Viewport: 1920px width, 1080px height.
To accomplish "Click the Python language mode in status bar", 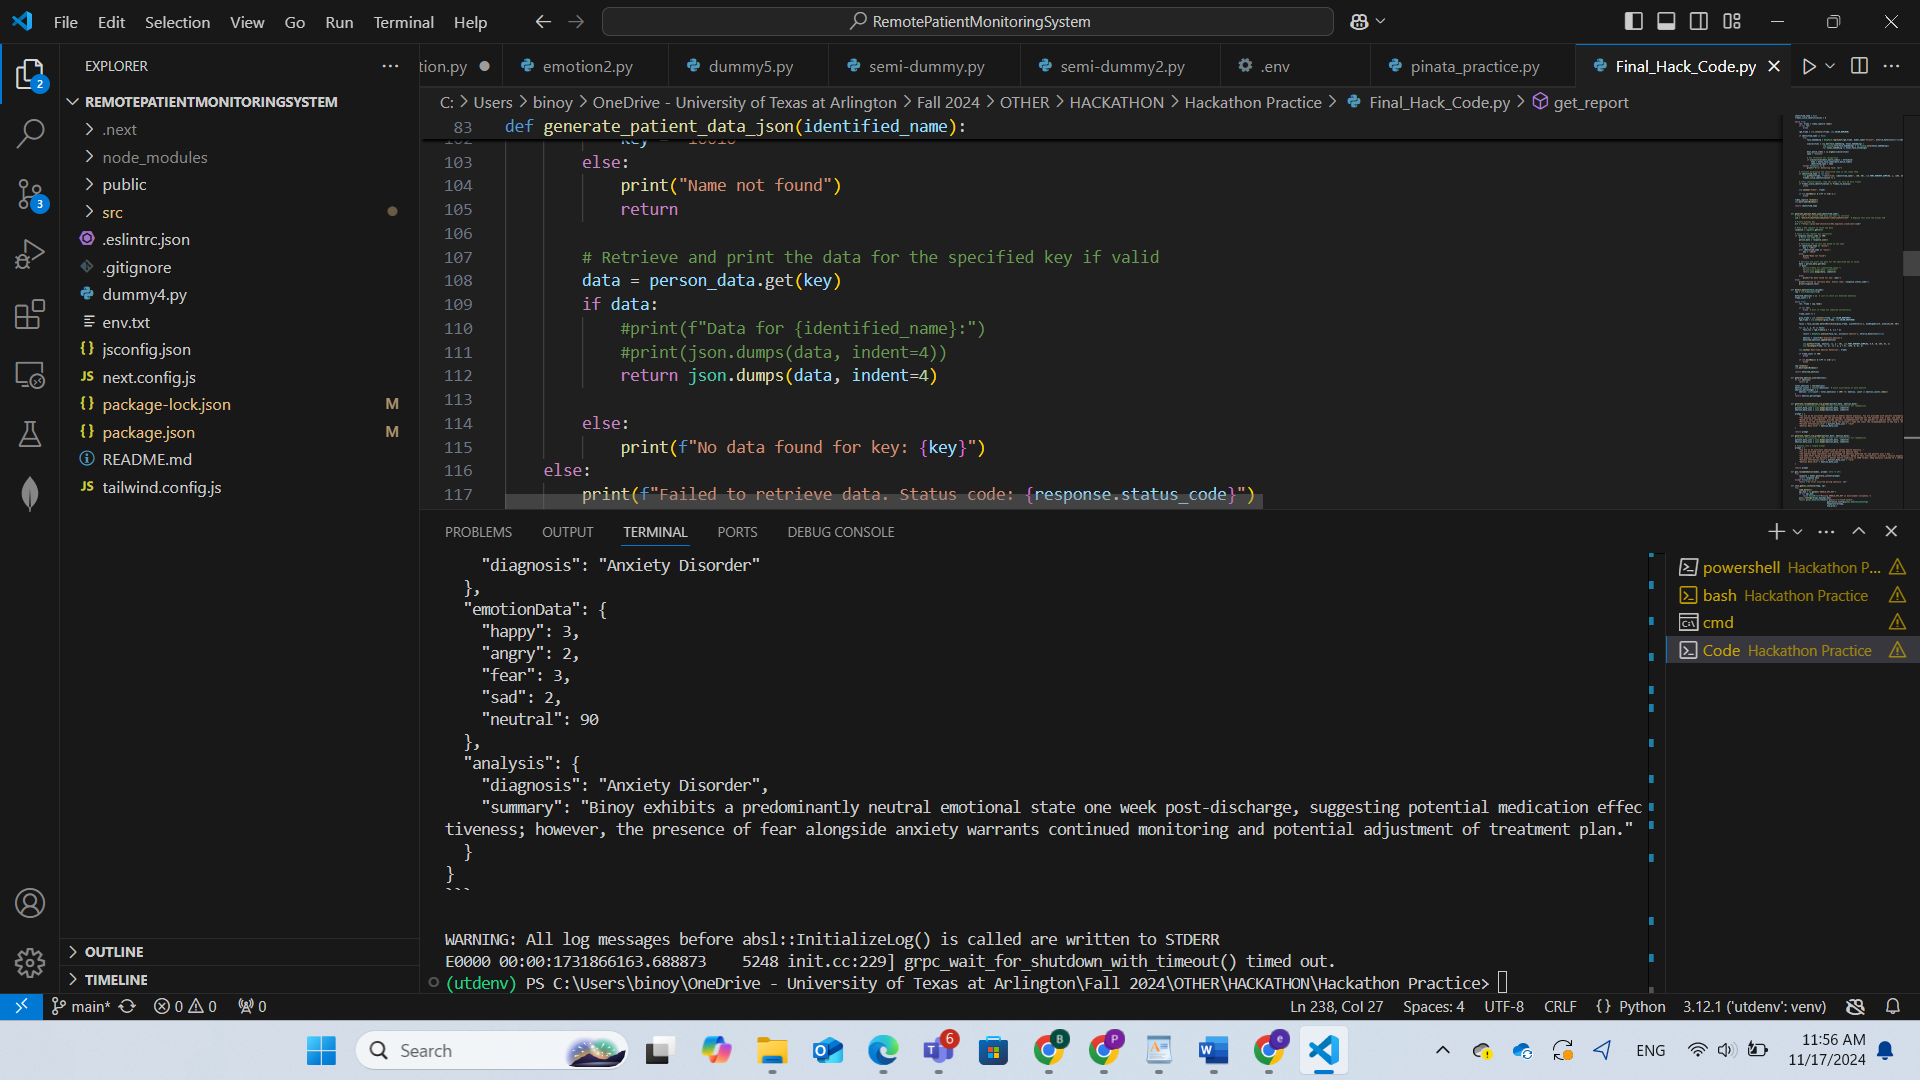I will (x=1641, y=1007).
